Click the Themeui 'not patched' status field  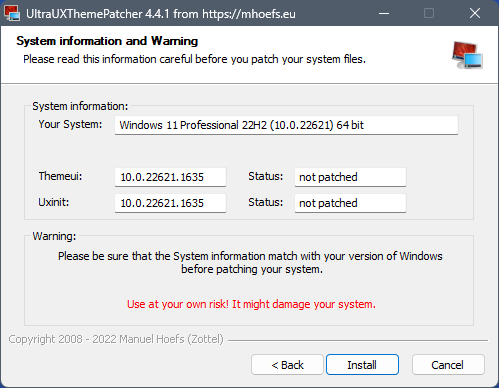click(x=350, y=177)
